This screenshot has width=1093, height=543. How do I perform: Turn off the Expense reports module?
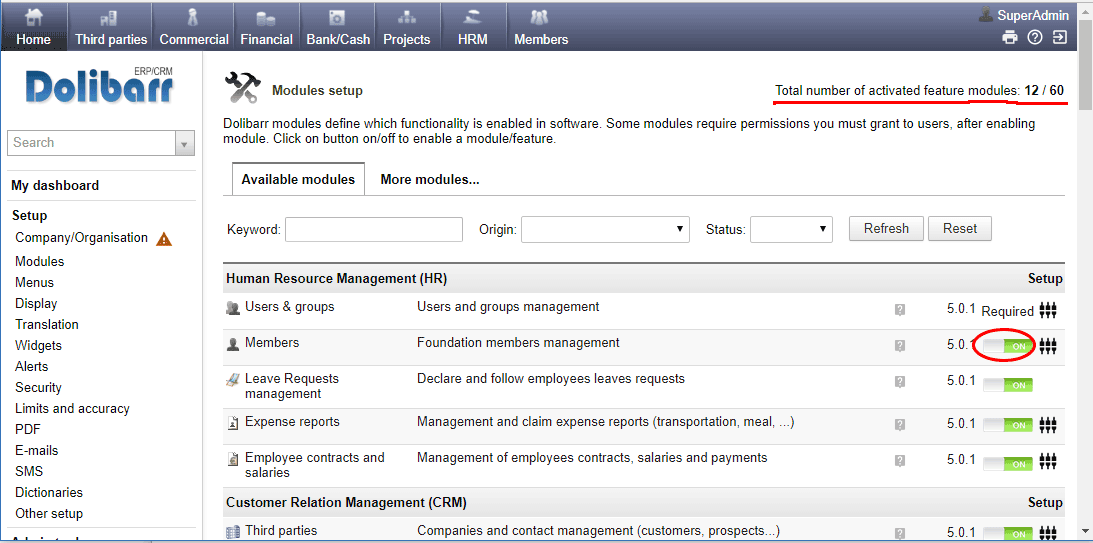pos(1007,425)
